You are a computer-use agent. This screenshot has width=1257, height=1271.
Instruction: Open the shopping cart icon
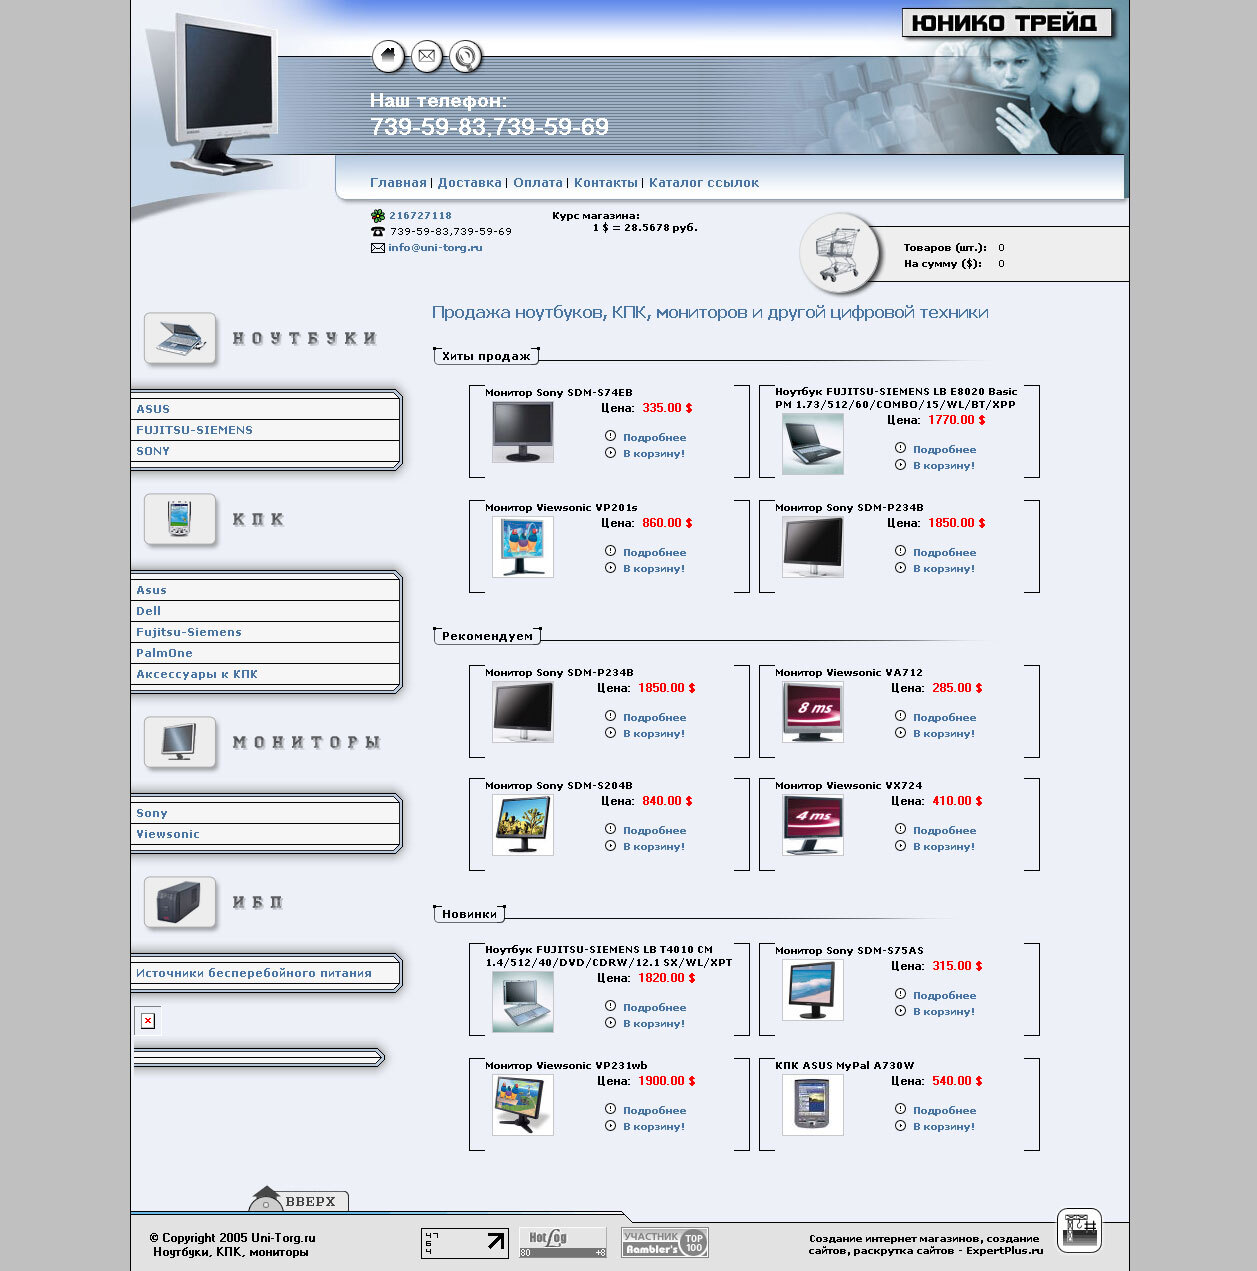coord(840,254)
